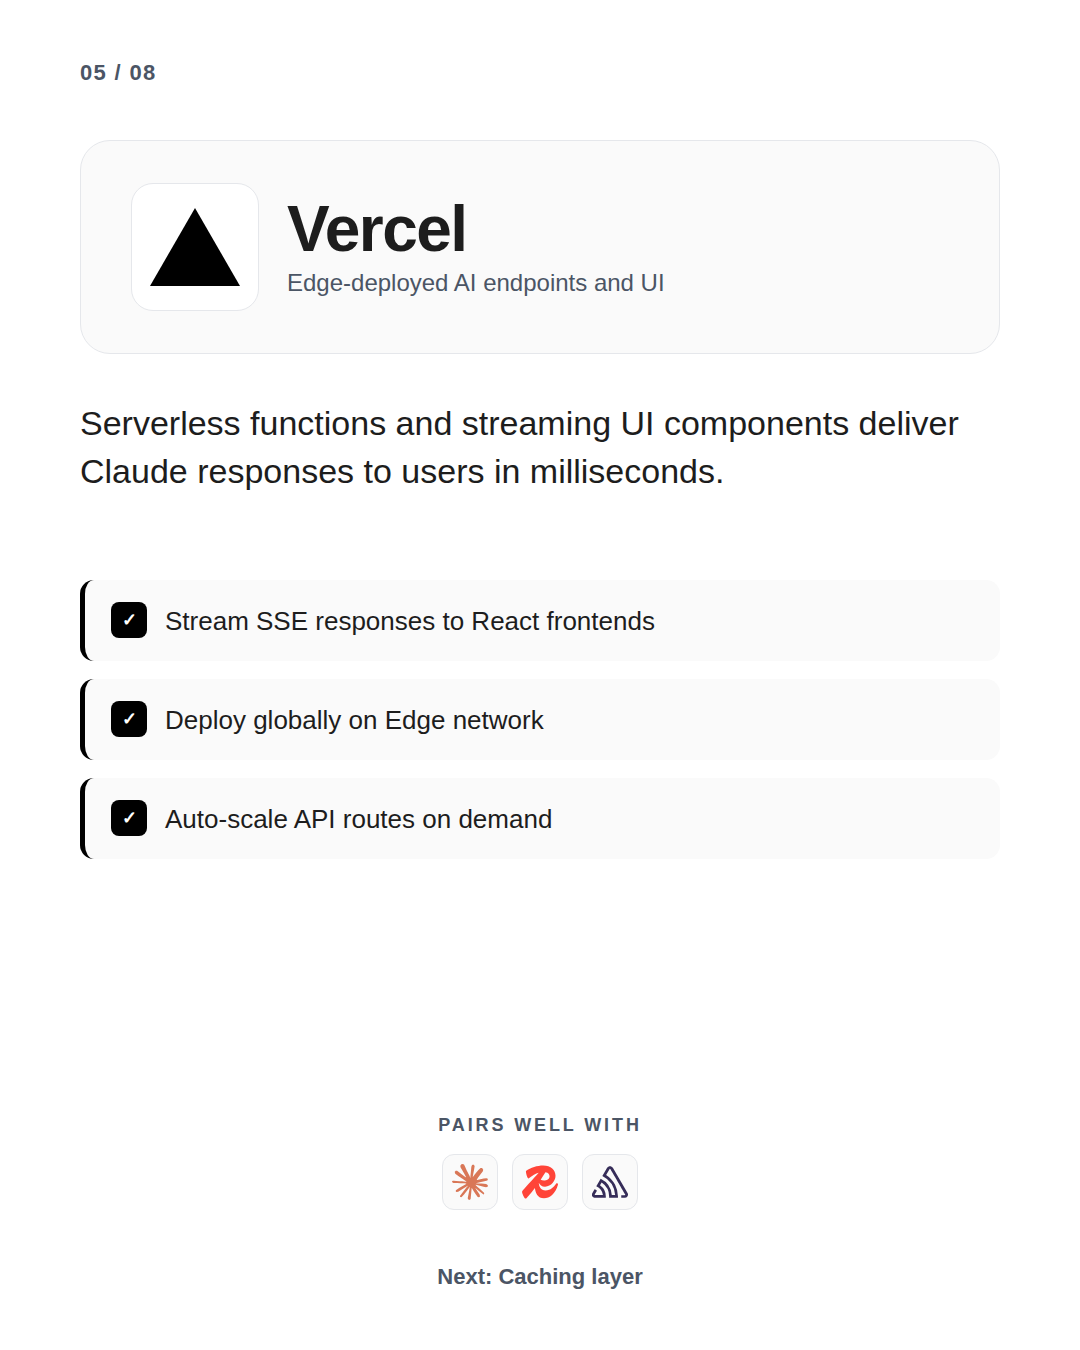
Task: Click the black Vercel triangle logo
Action: (x=195, y=247)
